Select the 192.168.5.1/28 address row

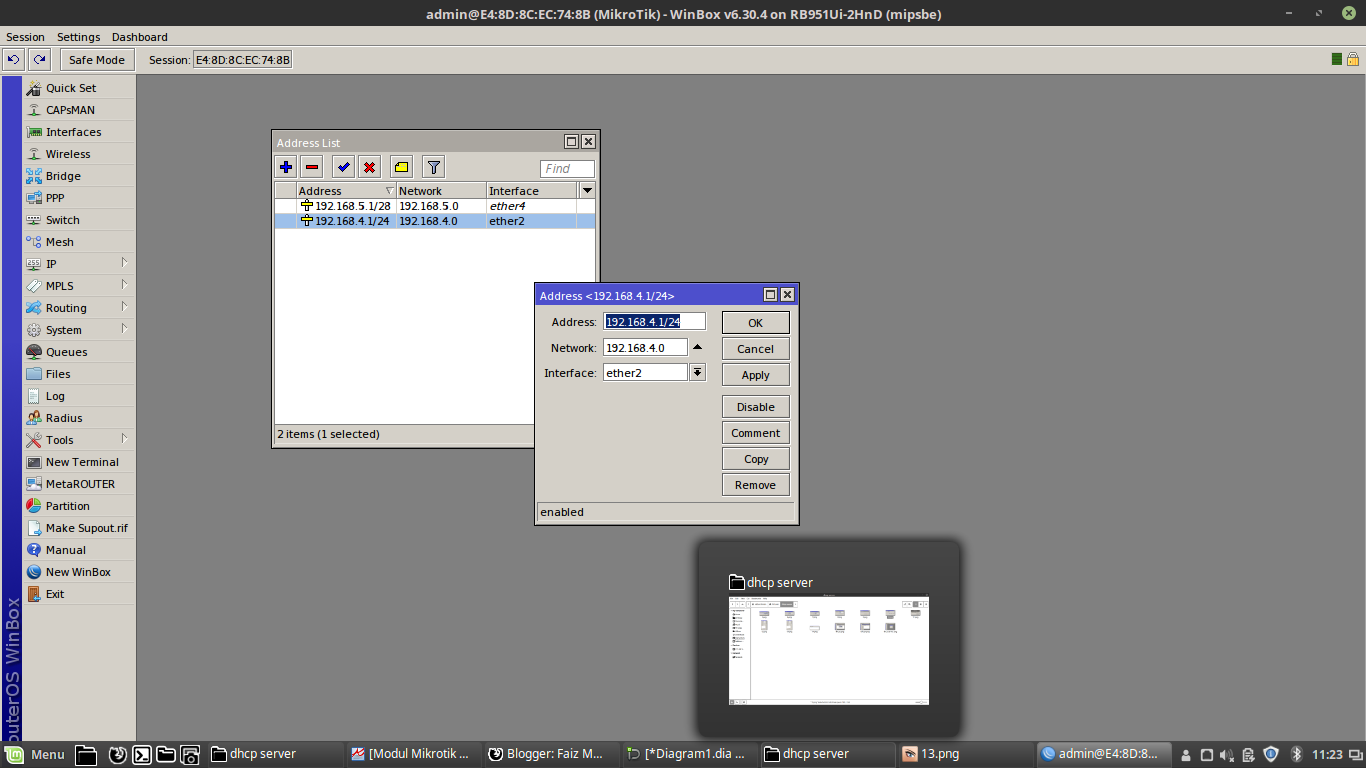tap(435, 206)
